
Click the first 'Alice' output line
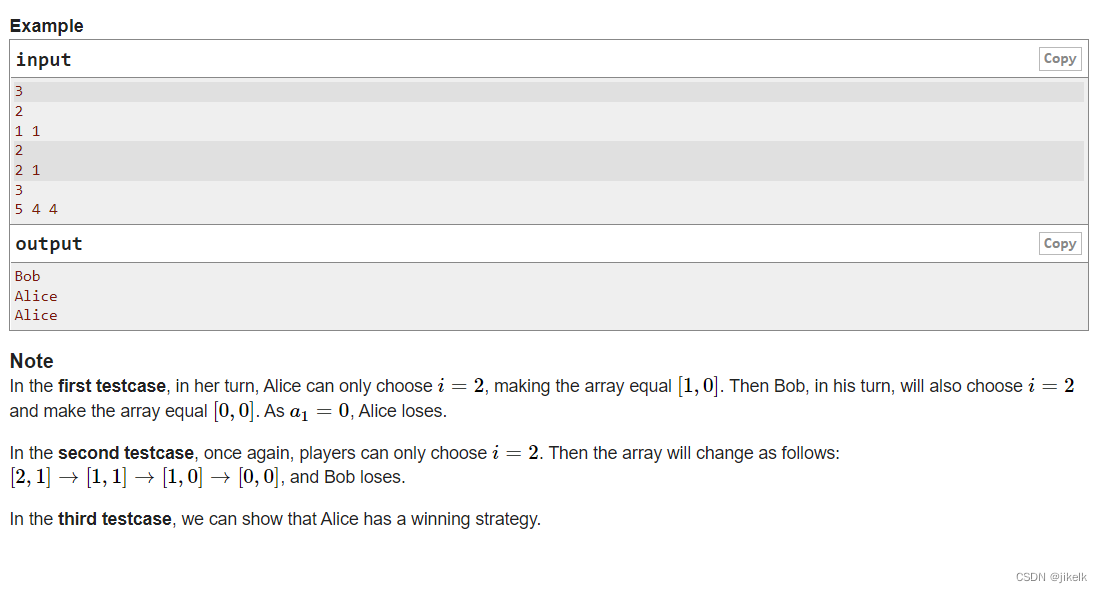point(36,296)
